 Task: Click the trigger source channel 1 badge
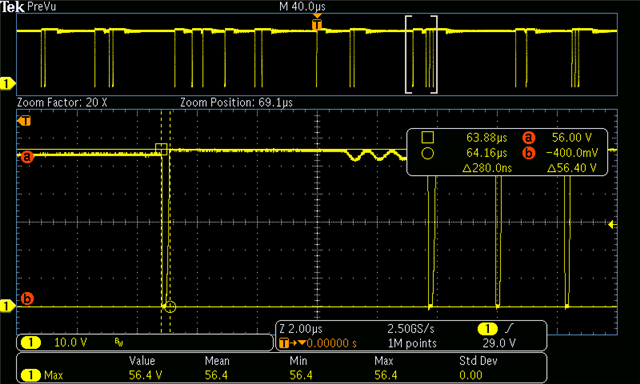(x=487, y=329)
